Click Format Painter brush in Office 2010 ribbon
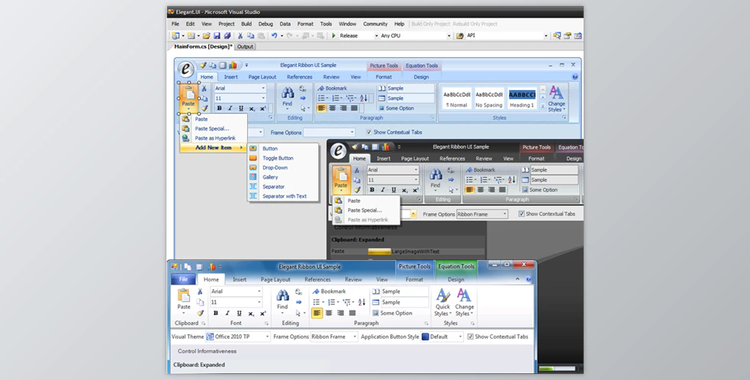The width and height of the screenshot is (750, 380). coord(200,313)
